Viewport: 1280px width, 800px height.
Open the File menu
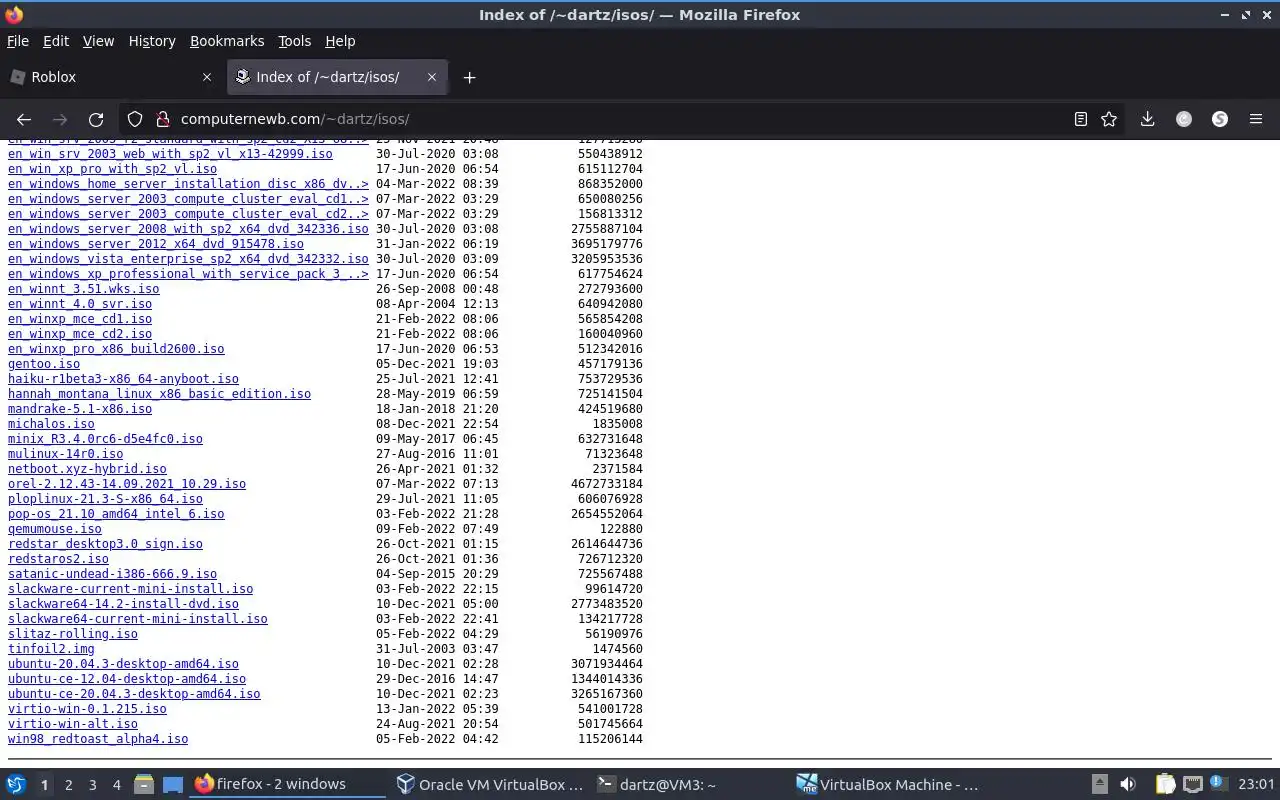point(18,41)
